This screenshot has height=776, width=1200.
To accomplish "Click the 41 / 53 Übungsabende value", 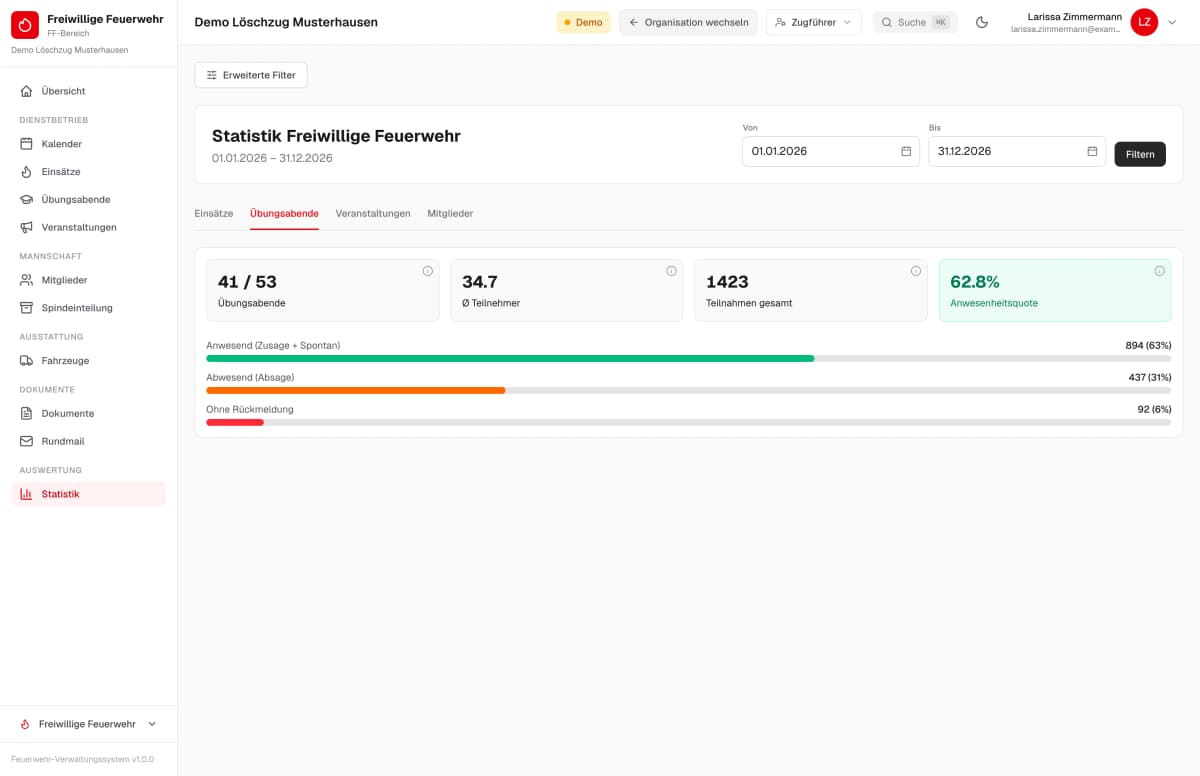I will [247, 282].
